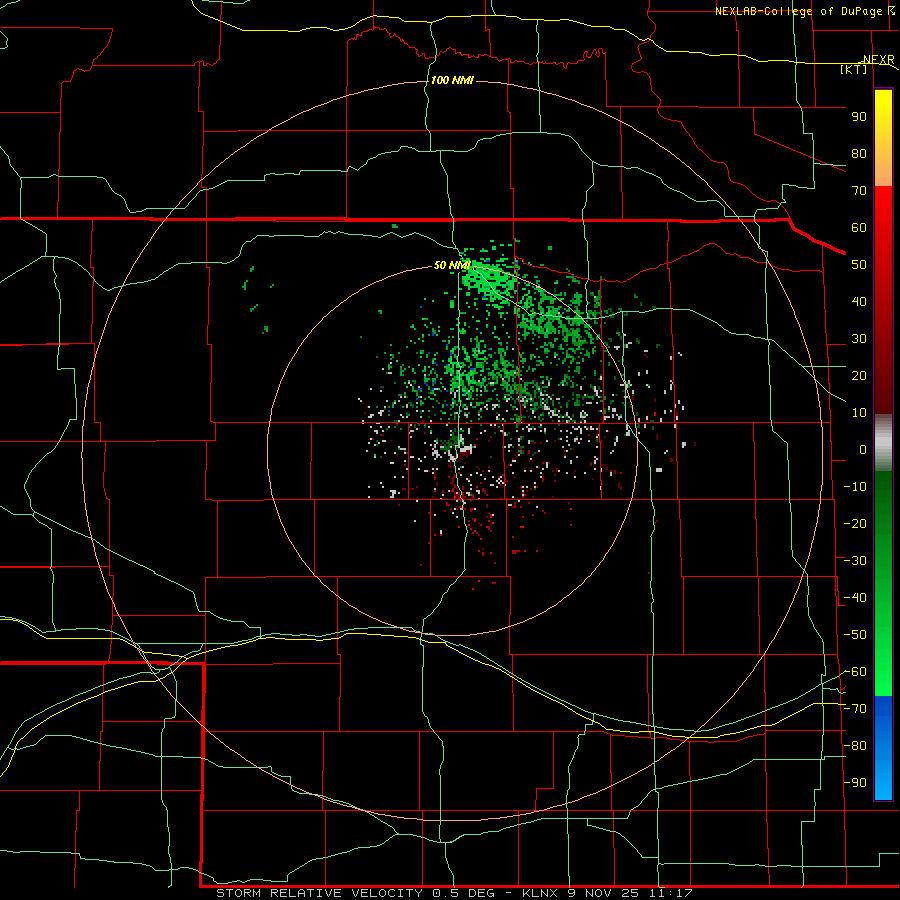This screenshot has height=900, width=900.
Task: Select the 40 value on velocity scale
Action: click(859, 301)
